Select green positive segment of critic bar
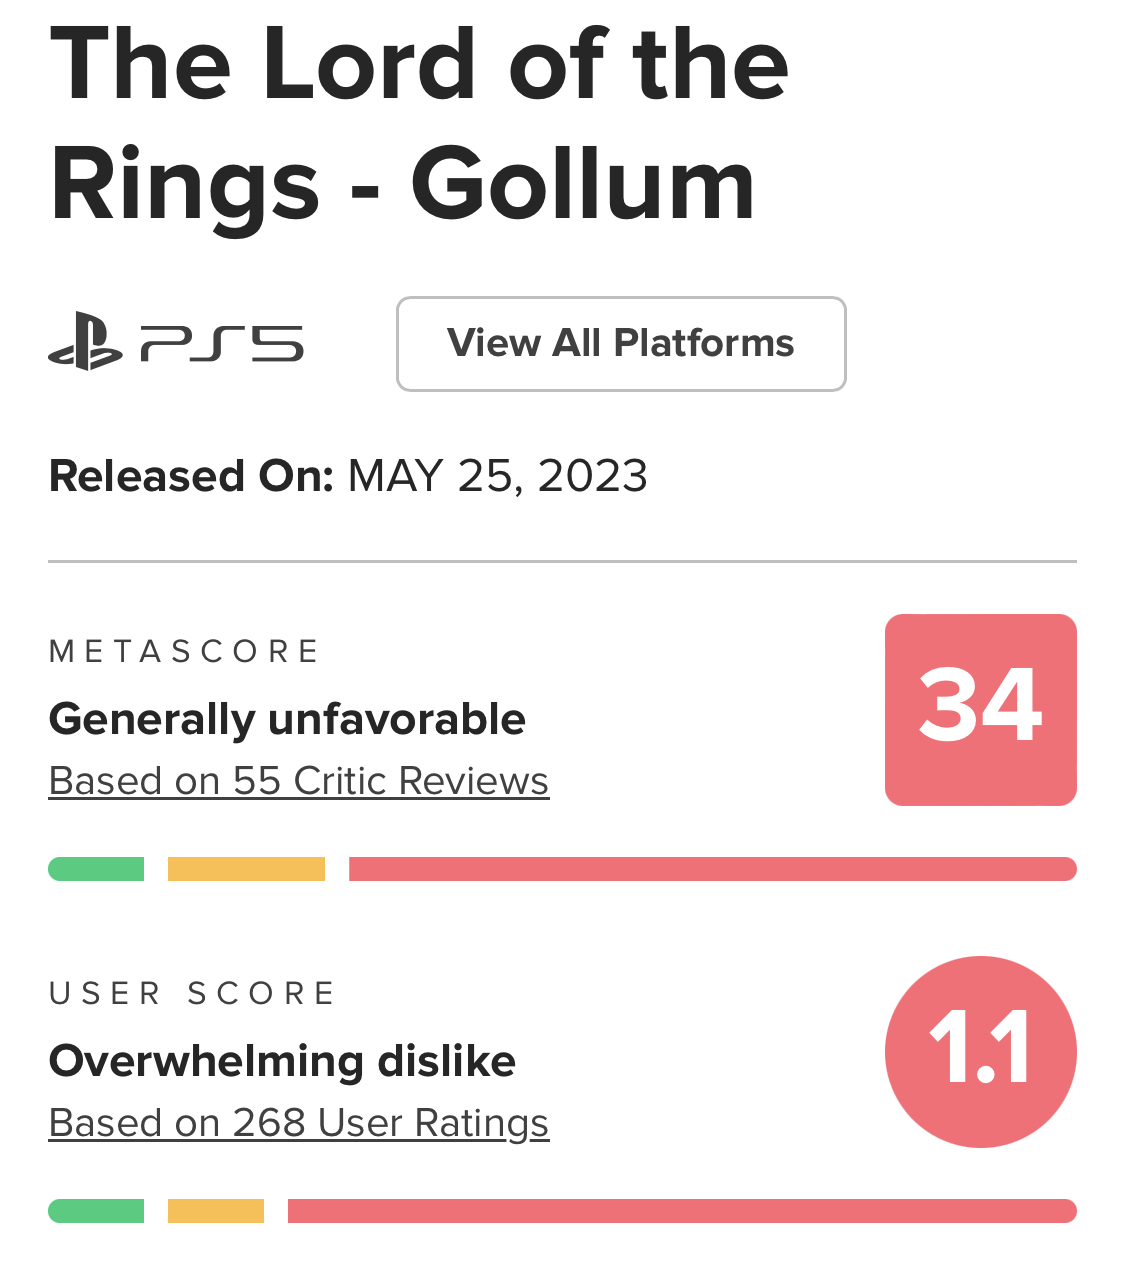1125x1271 pixels. 96,869
